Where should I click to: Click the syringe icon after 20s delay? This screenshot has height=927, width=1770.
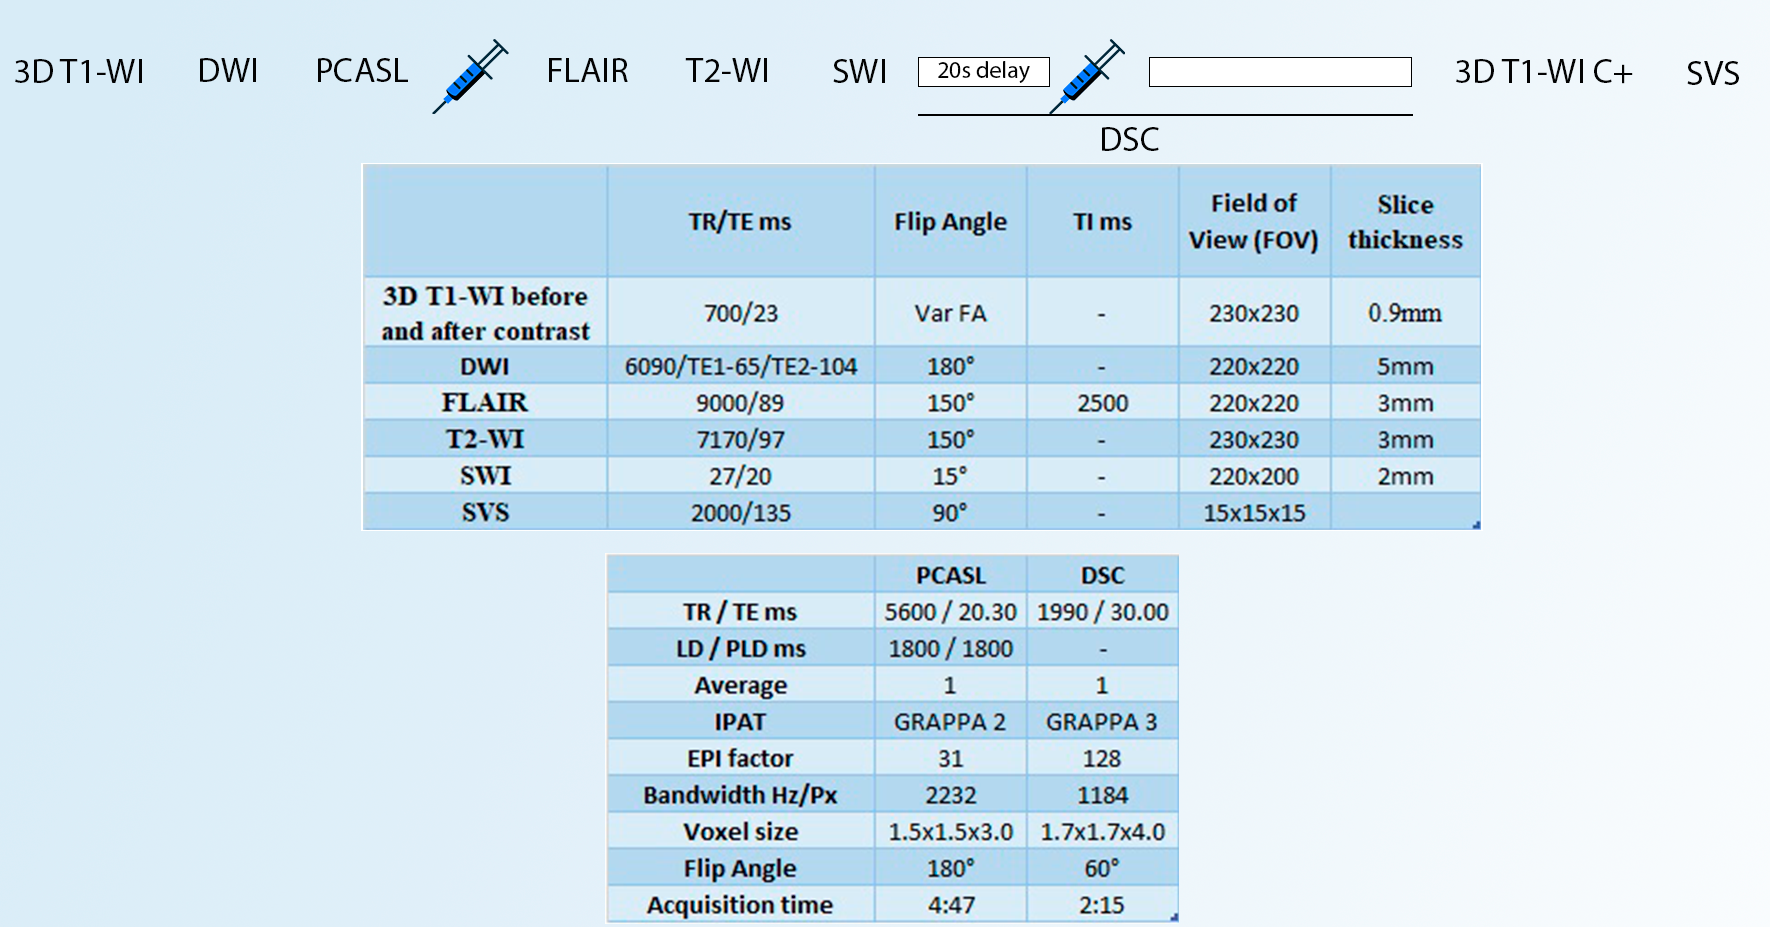(x=1087, y=76)
